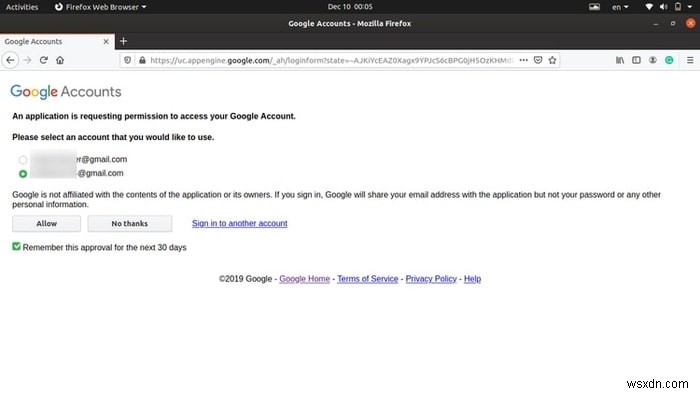Open Firefox Web Browser app menu

100,7
